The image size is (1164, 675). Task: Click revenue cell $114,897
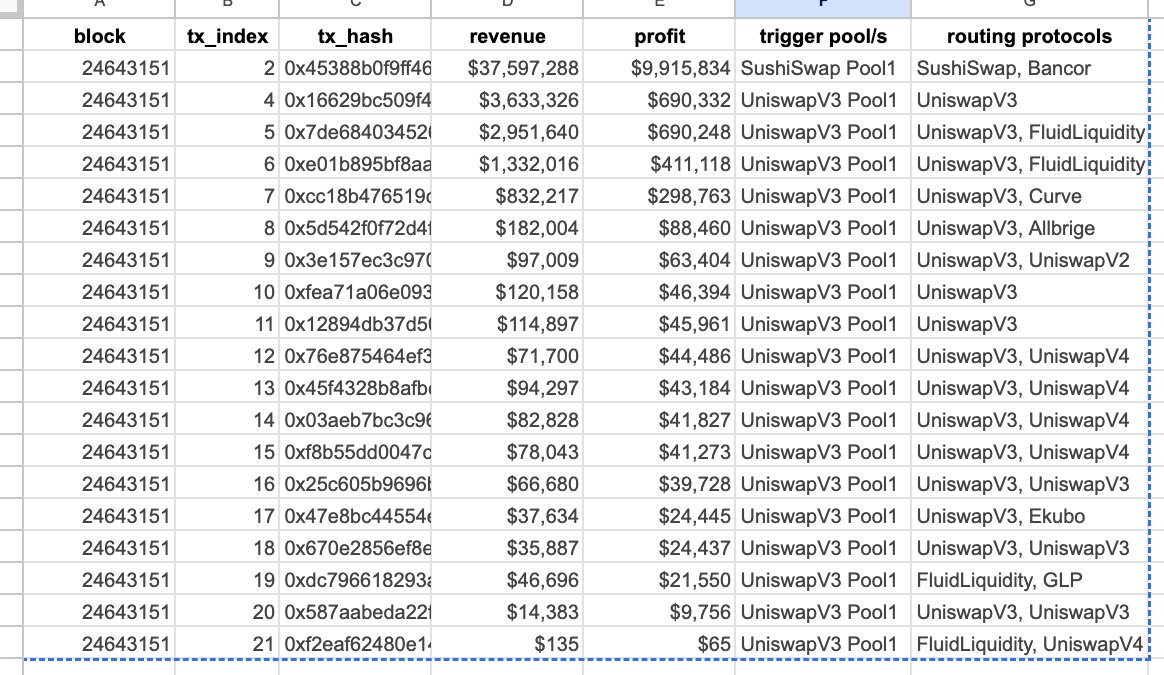[x=507, y=324]
